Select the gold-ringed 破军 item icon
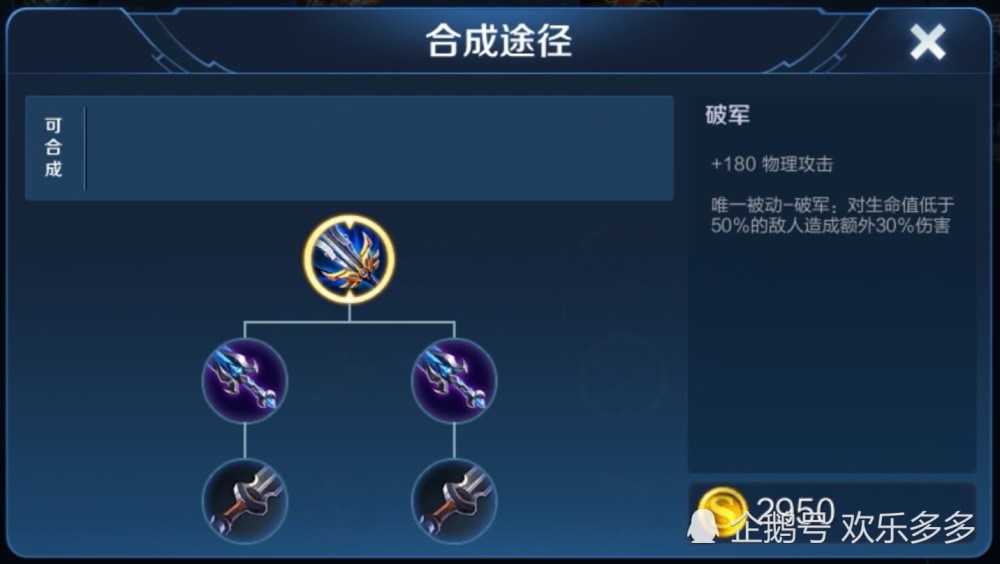This screenshot has width=1000, height=564. (x=349, y=259)
